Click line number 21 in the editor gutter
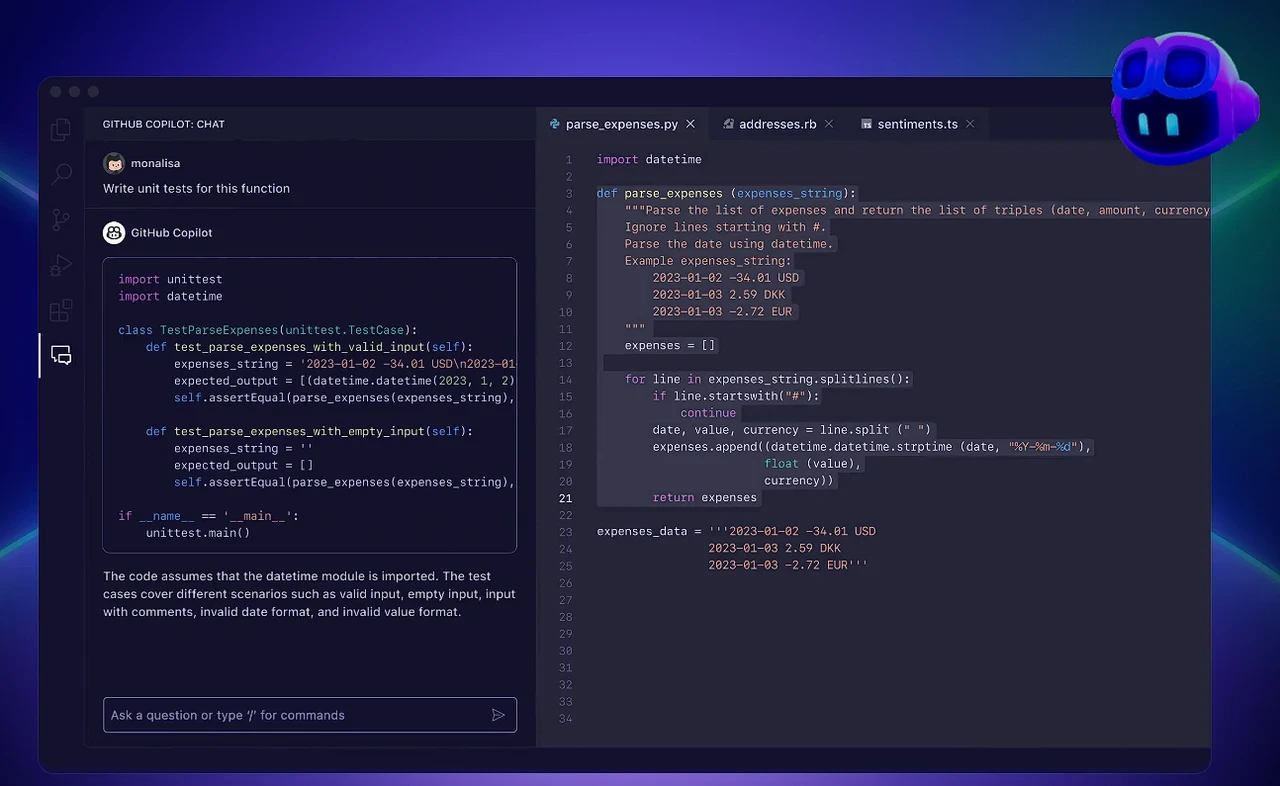1280x786 pixels. pos(566,498)
